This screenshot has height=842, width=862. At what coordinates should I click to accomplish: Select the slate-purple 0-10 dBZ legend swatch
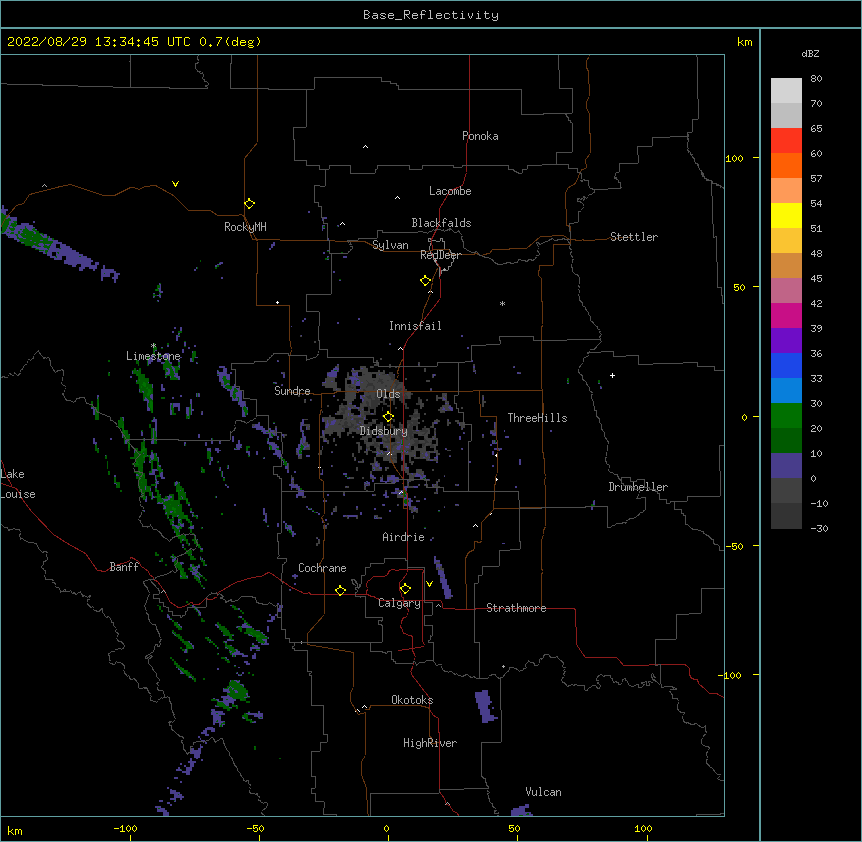pyautogui.click(x=786, y=466)
